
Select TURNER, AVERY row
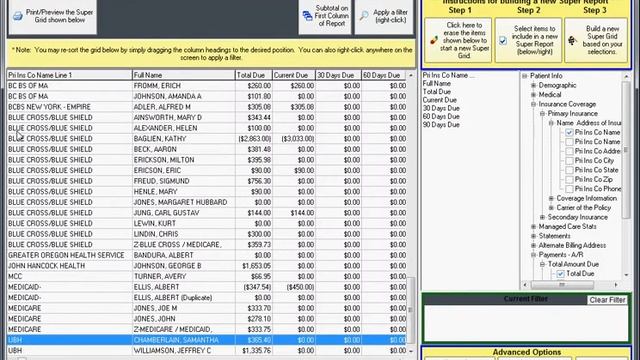[x=207, y=277]
